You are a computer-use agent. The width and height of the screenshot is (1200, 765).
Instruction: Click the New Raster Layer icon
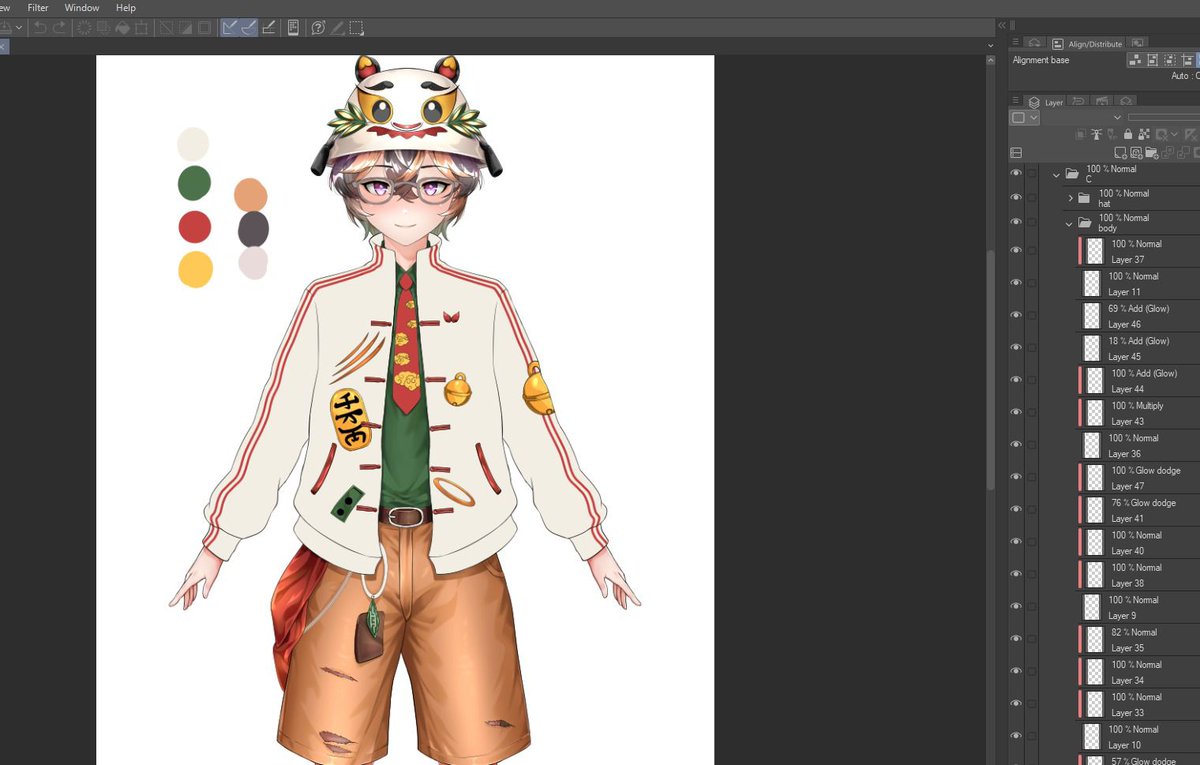tap(1120, 153)
